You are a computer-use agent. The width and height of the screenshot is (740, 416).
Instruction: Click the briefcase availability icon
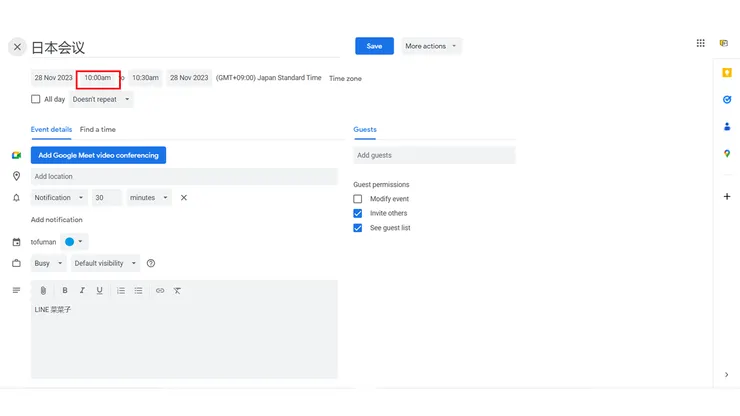click(x=17, y=263)
